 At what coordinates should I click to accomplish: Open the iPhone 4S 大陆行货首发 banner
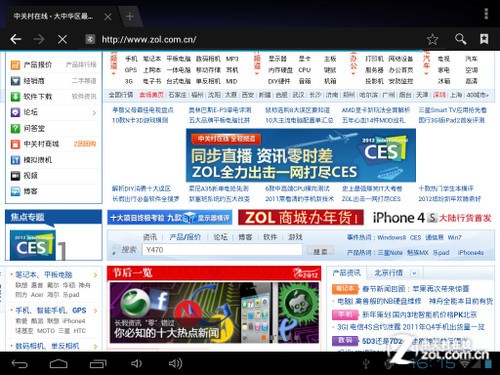[x=432, y=218]
